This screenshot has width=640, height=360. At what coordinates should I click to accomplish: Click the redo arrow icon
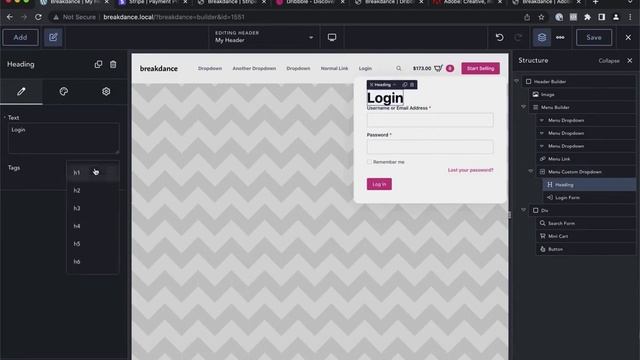pyautogui.click(x=518, y=38)
